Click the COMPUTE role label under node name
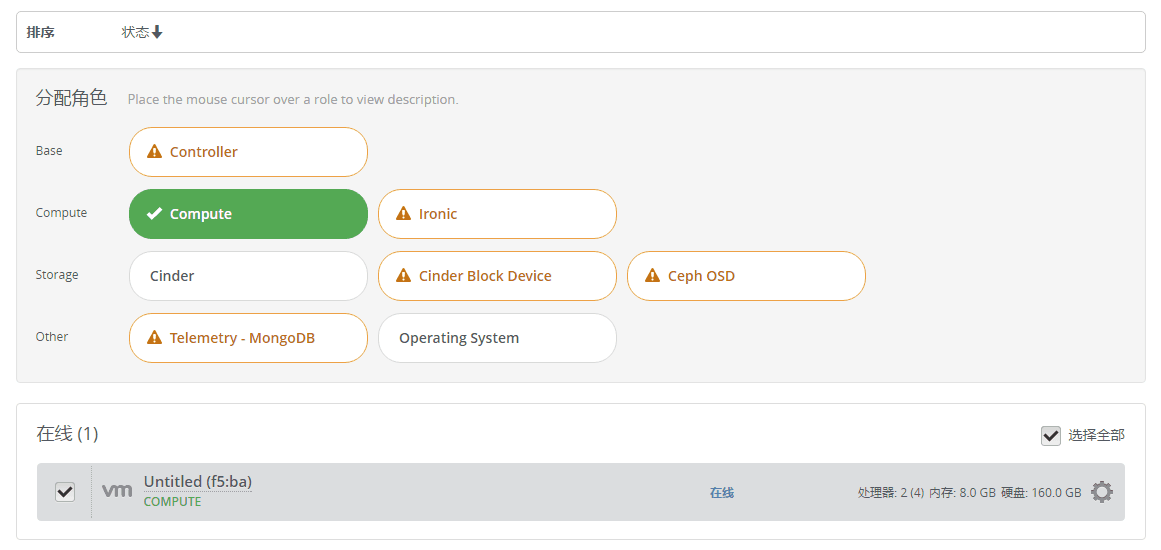1161x550 pixels. point(173,502)
